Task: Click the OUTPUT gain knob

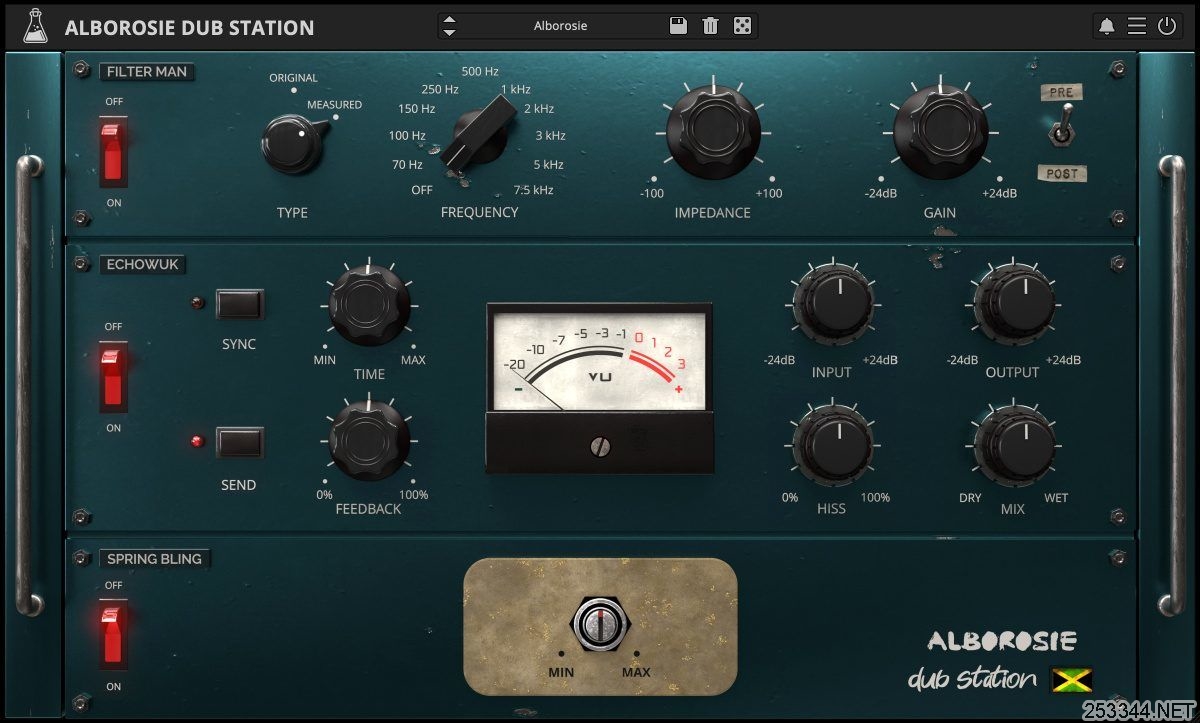Action: 1014,305
